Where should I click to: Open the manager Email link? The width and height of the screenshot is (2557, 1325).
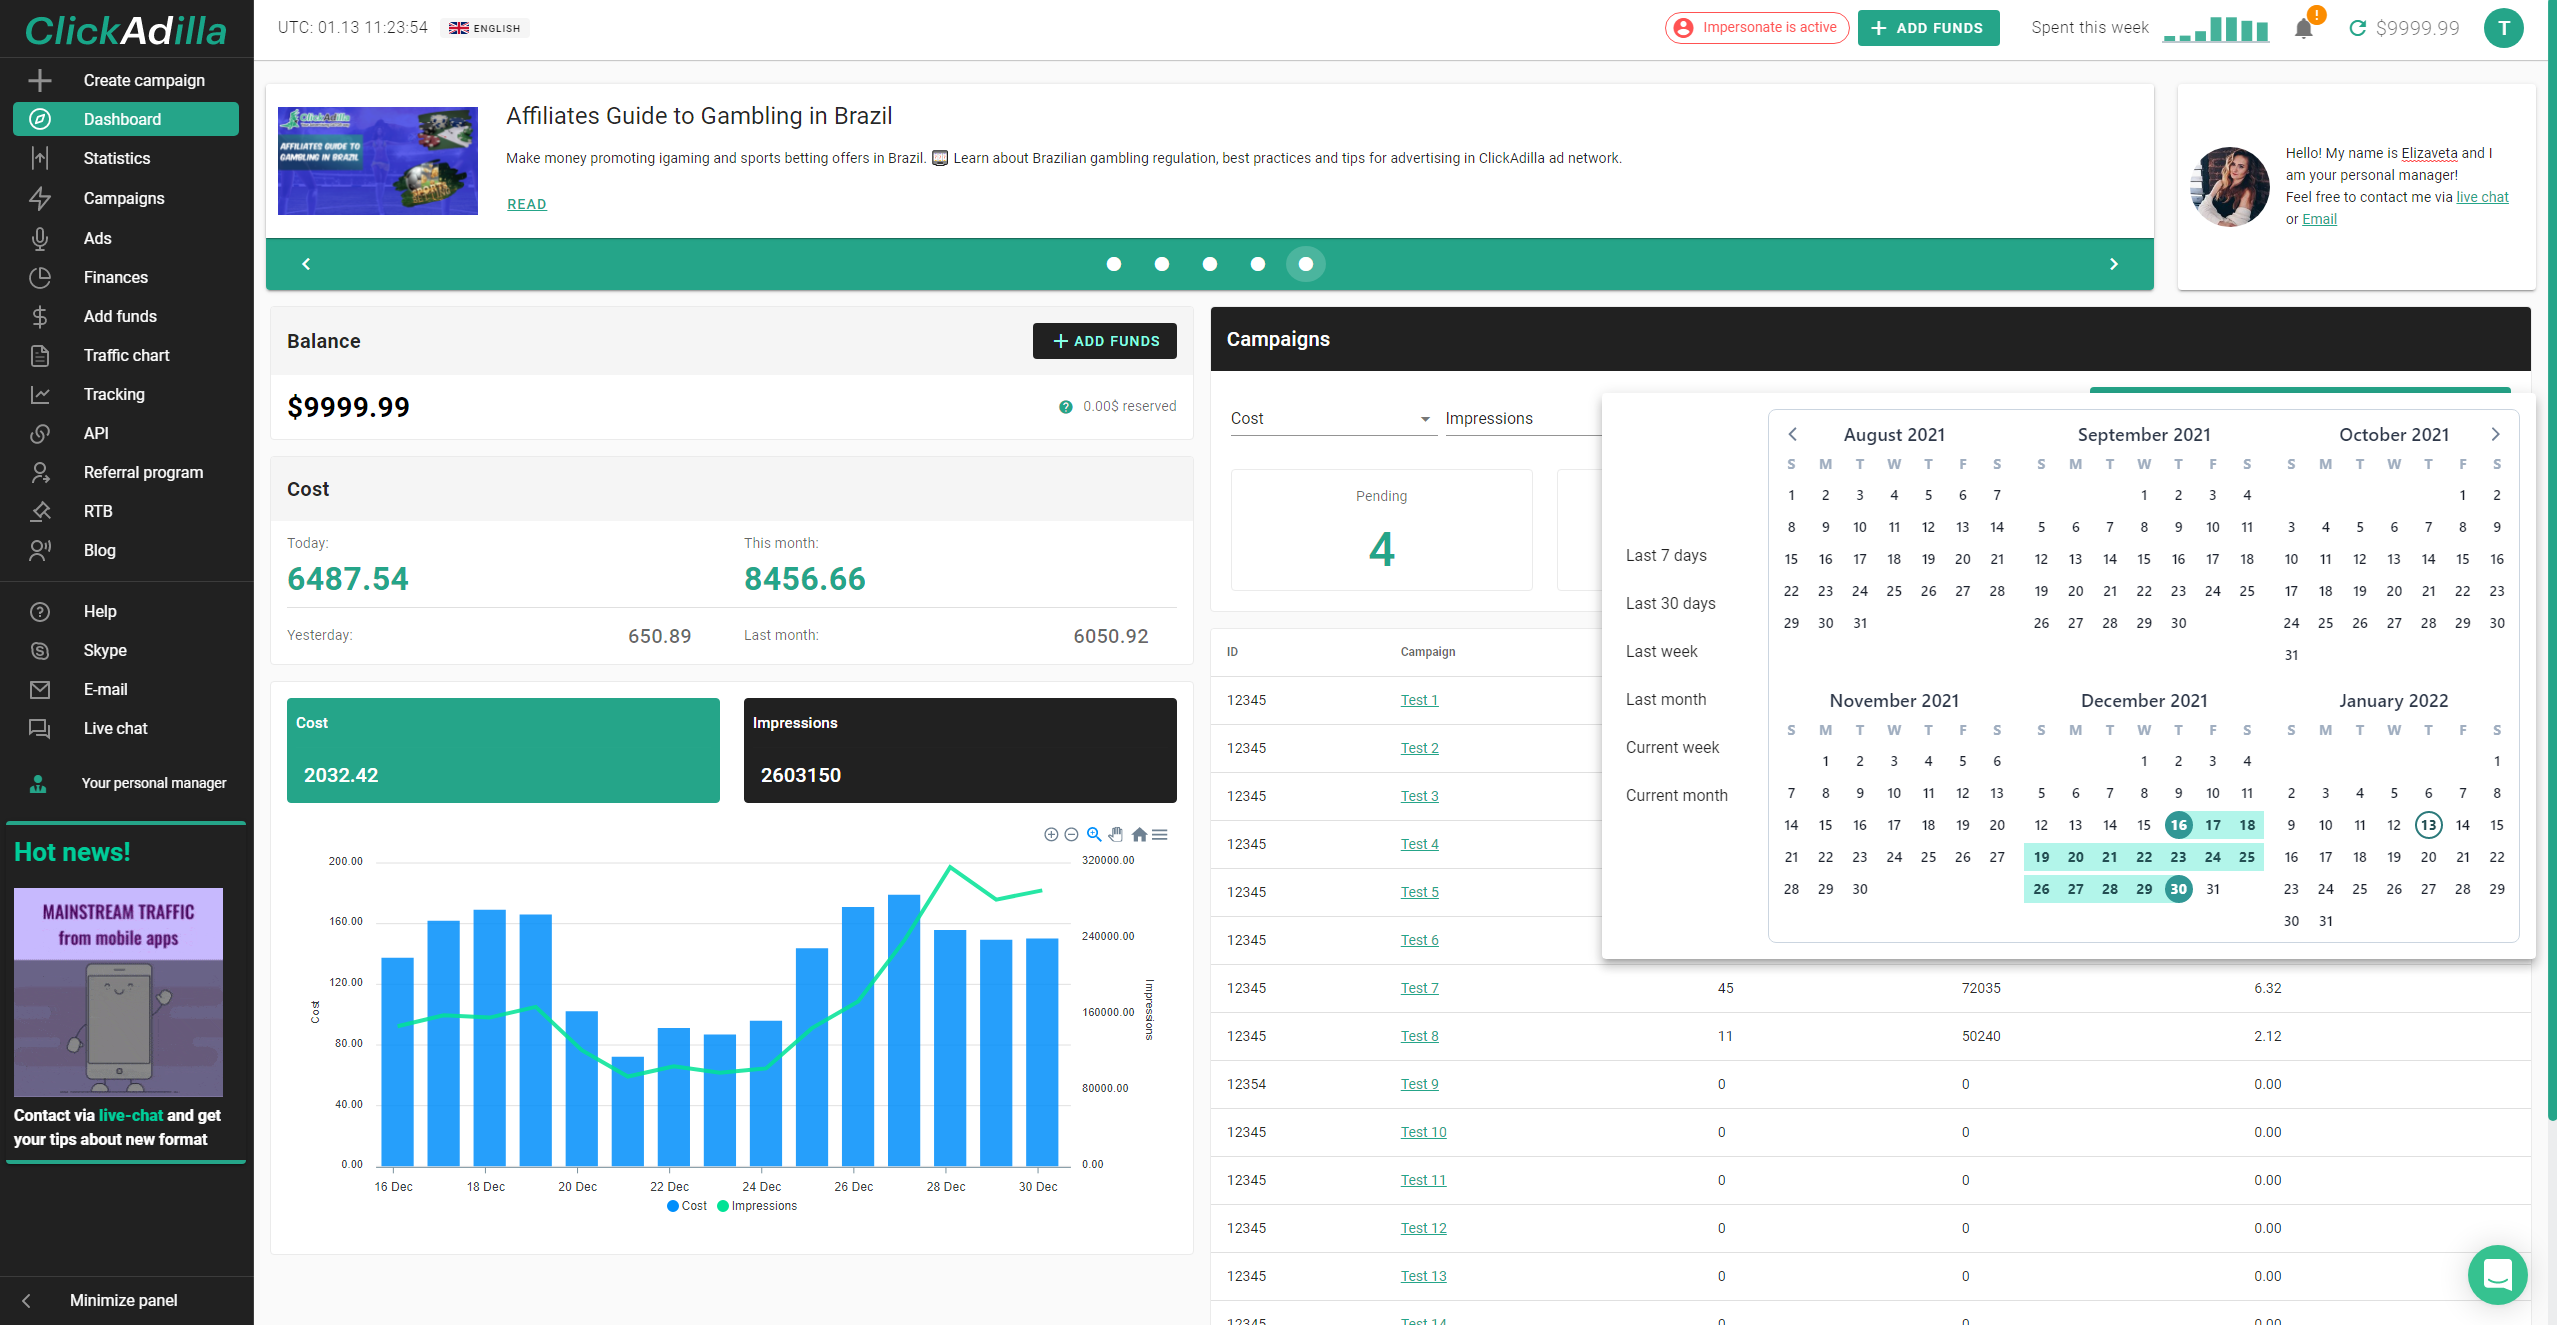(2319, 219)
